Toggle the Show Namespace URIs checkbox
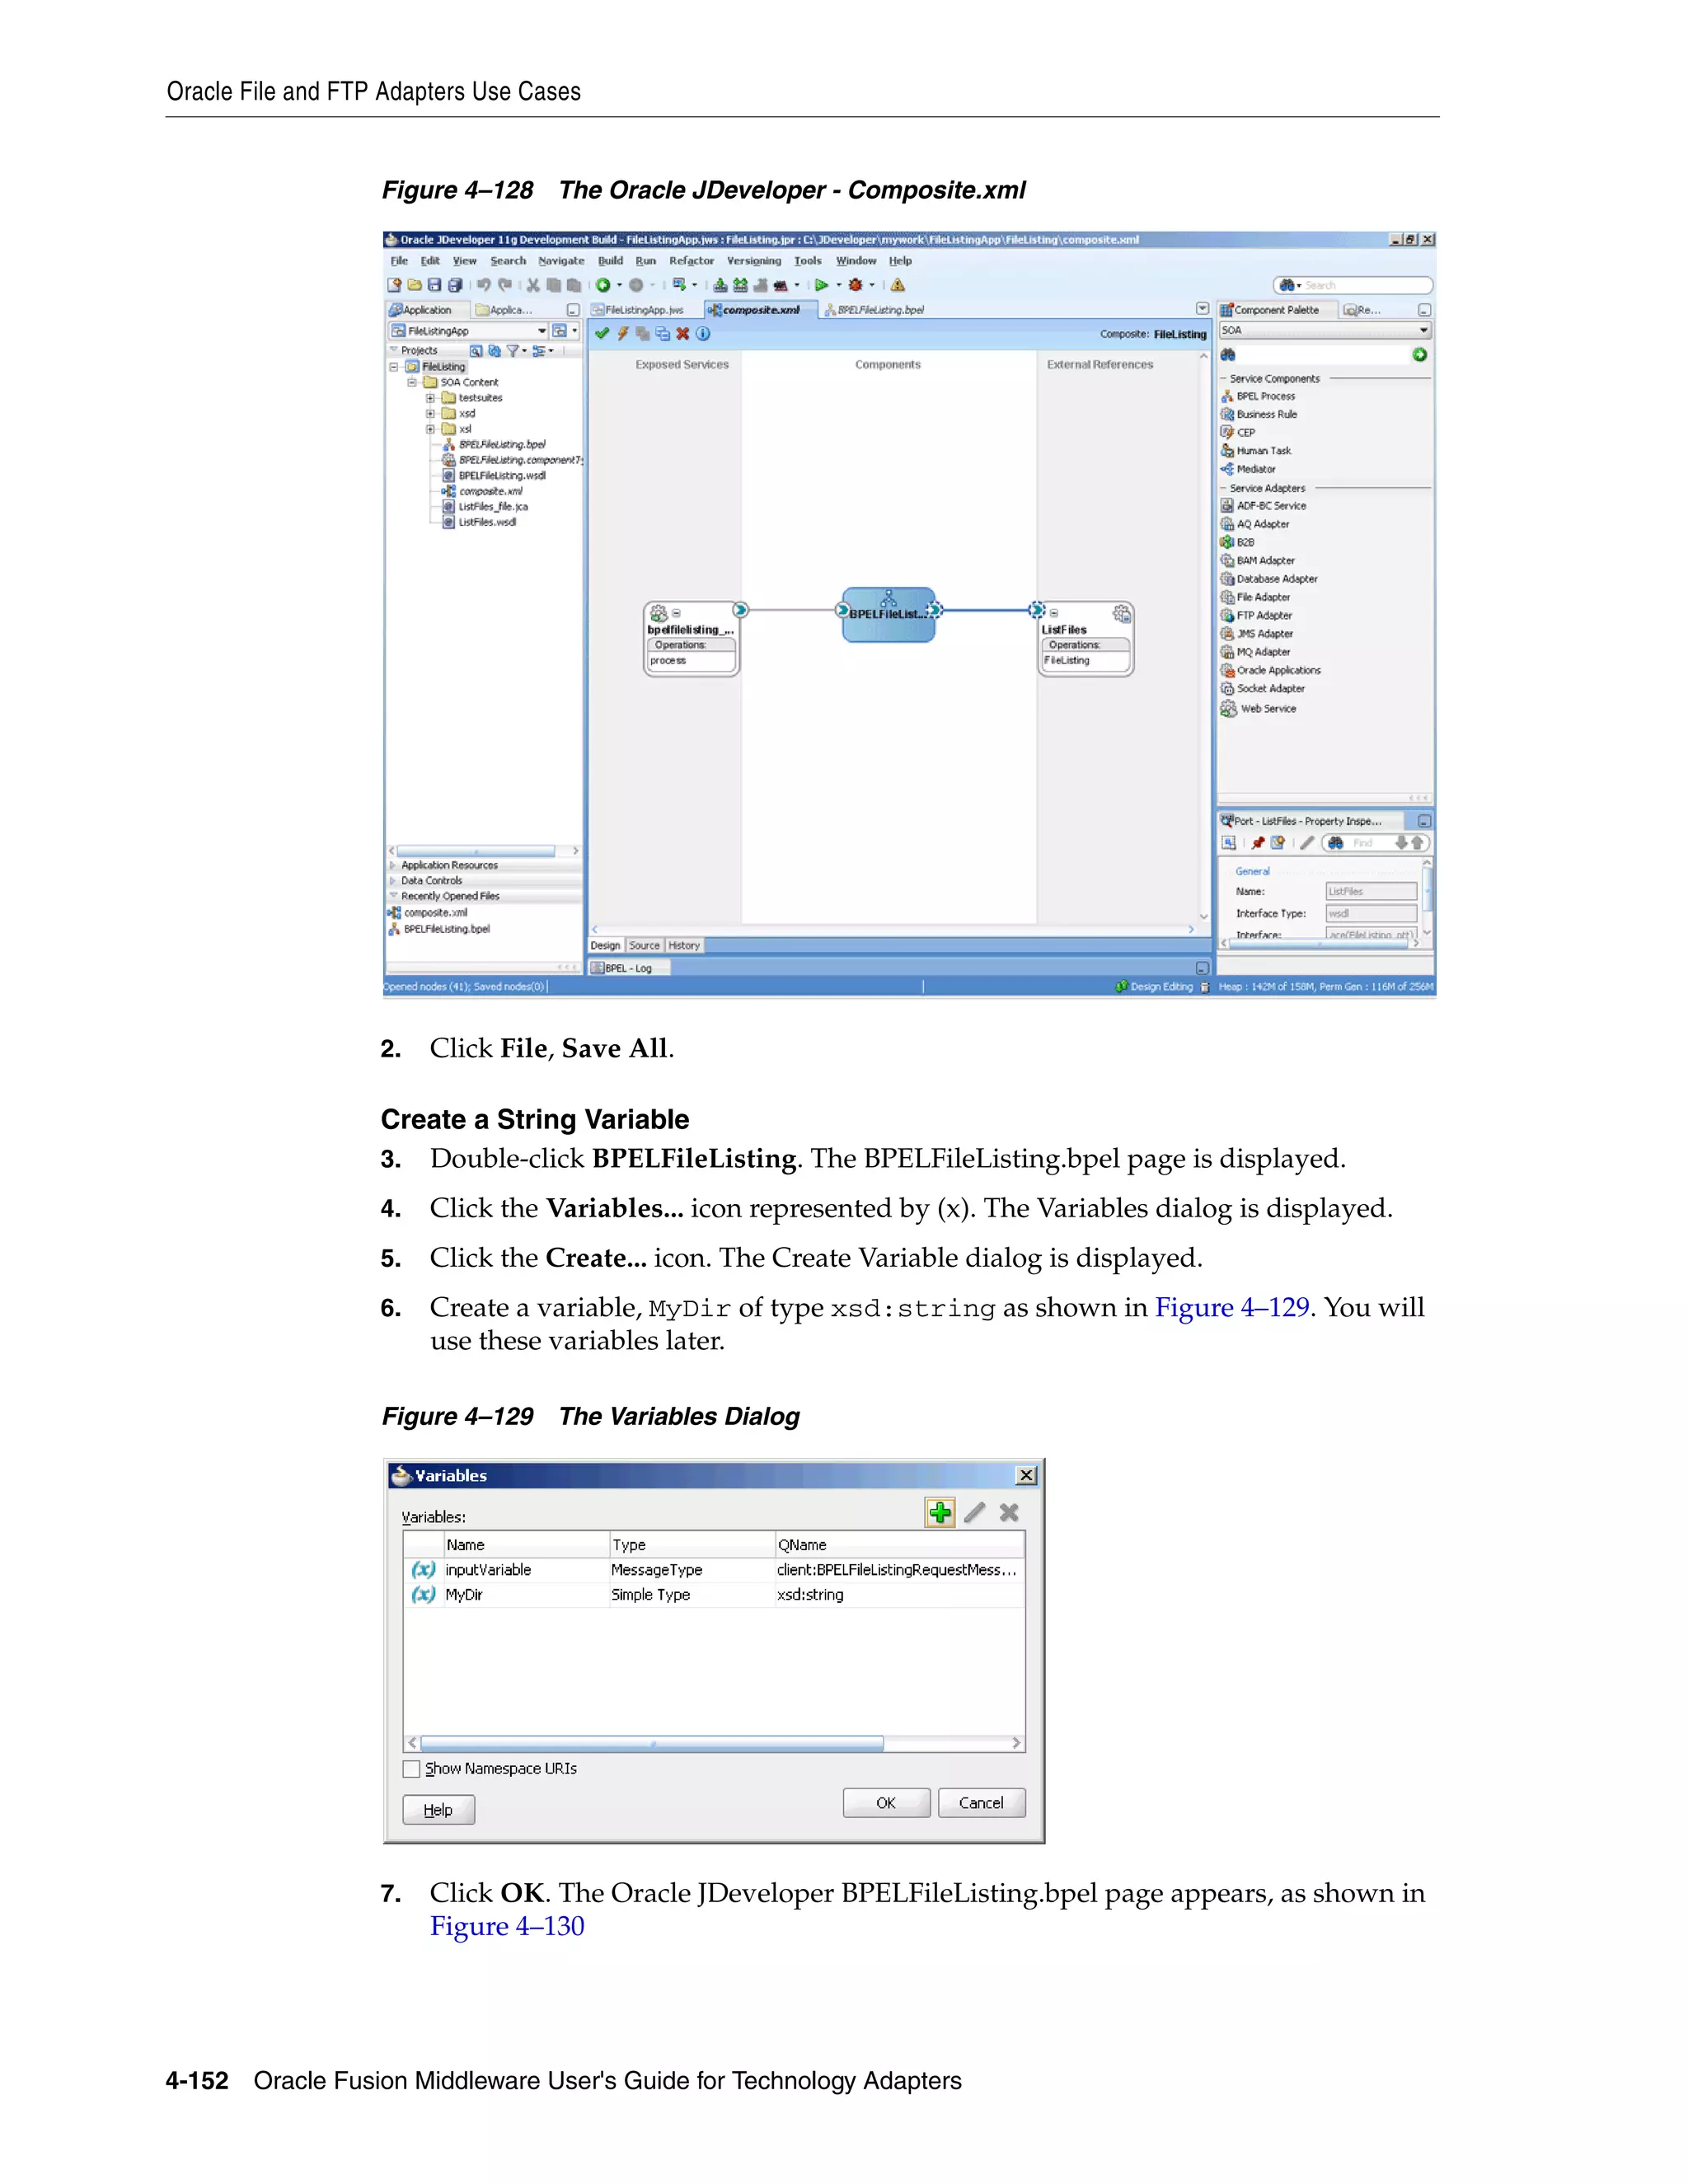1688x2184 pixels. coord(411,1769)
